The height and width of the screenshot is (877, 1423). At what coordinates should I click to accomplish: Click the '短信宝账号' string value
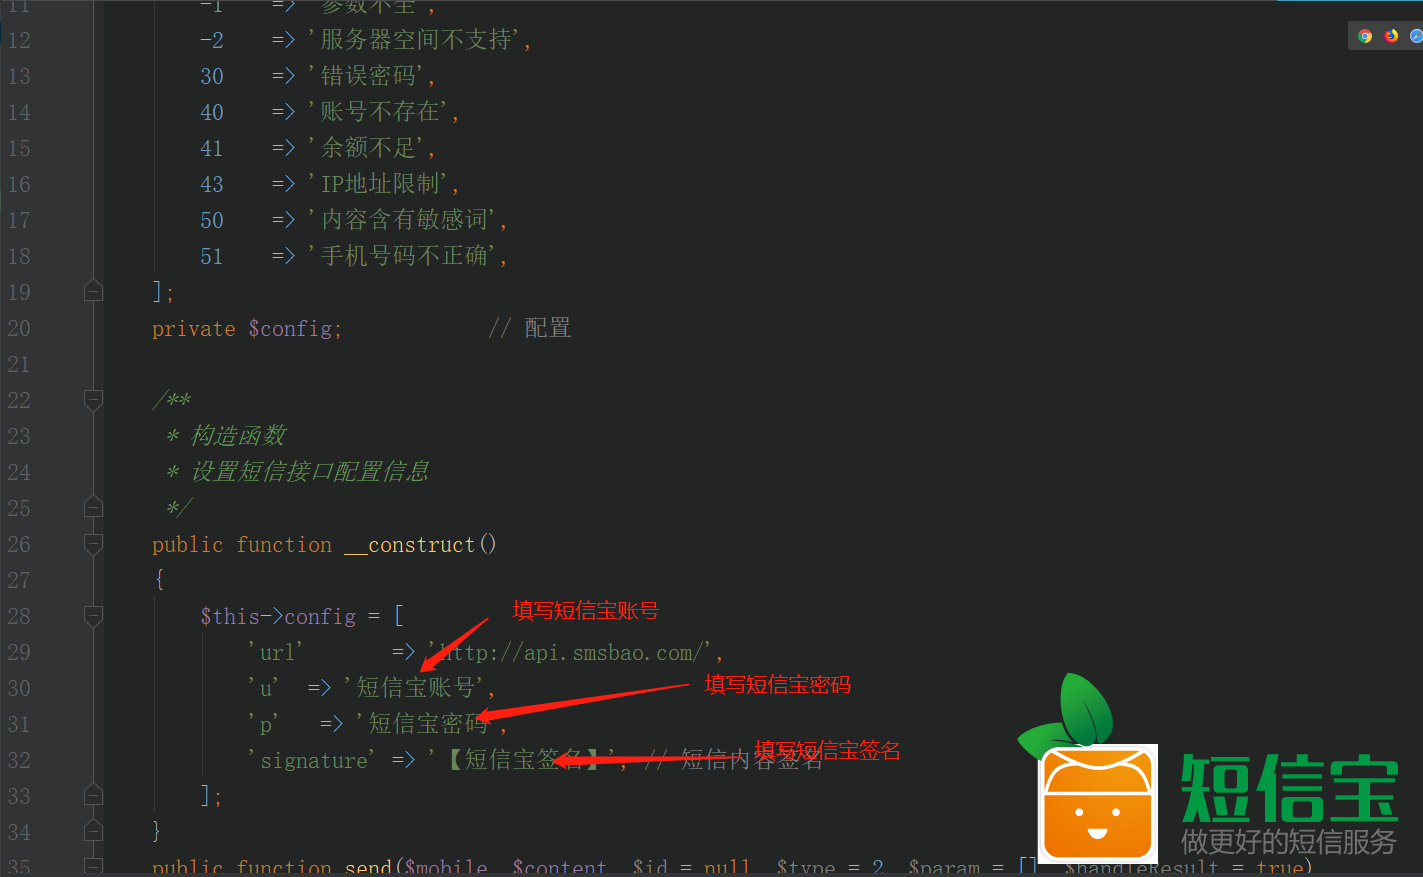[414, 688]
